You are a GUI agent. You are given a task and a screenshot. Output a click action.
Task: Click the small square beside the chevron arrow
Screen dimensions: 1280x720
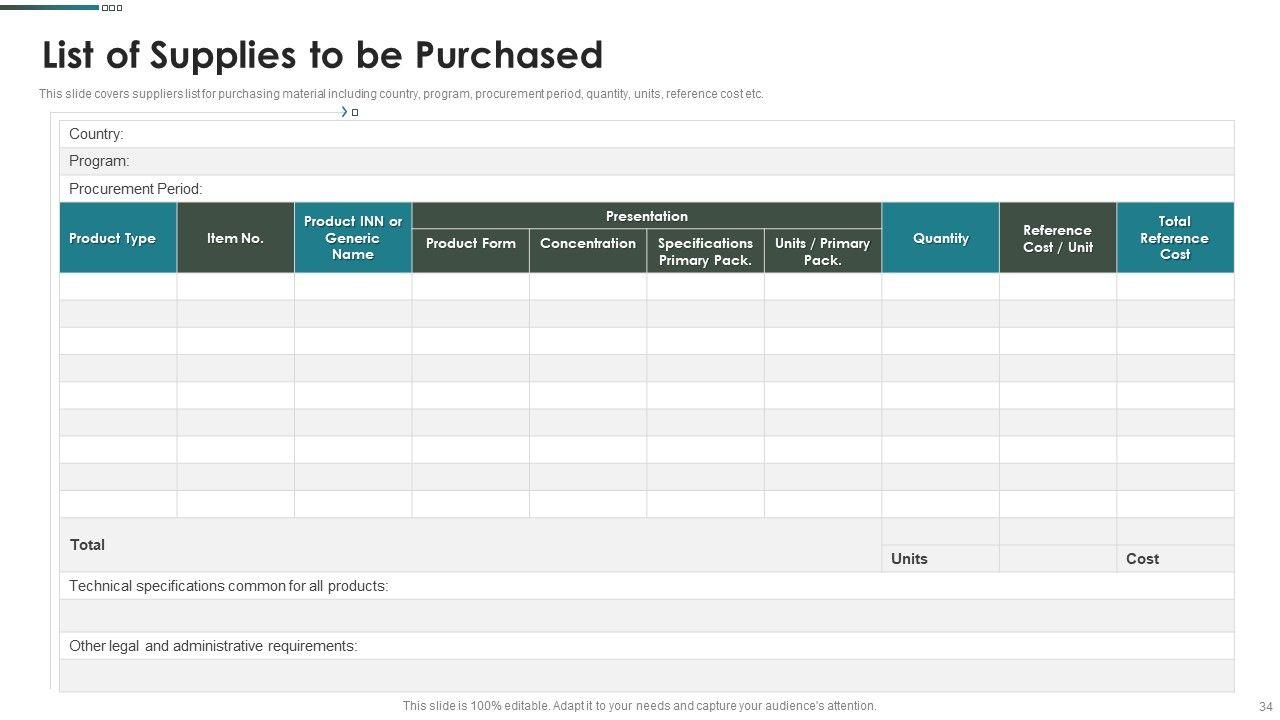[x=355, y=113]
